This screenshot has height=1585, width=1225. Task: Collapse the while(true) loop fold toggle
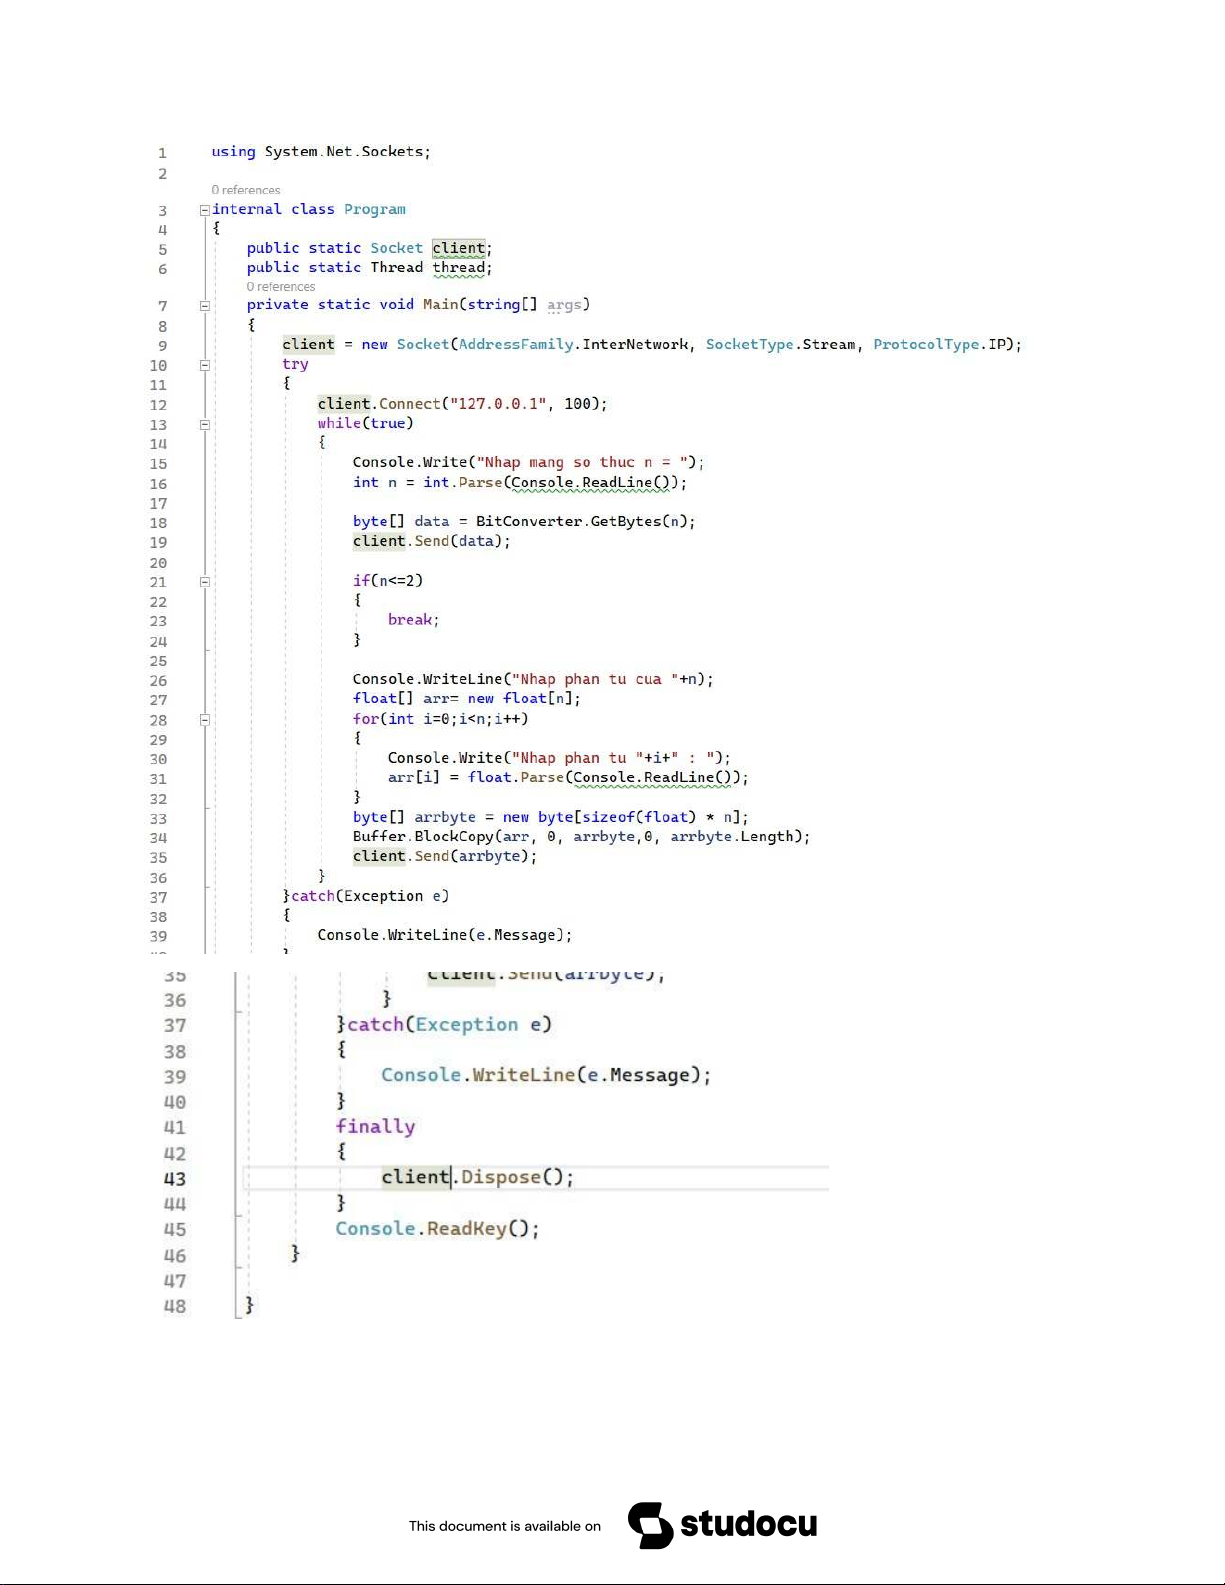(205, 424)
